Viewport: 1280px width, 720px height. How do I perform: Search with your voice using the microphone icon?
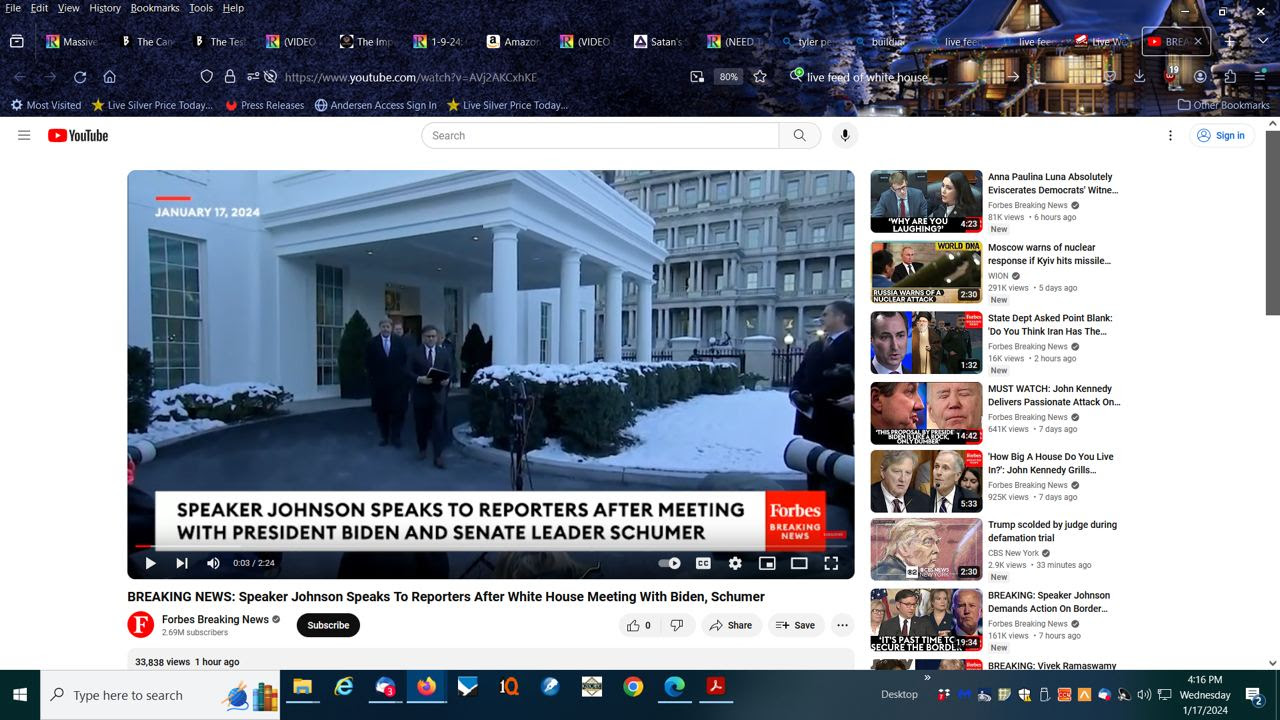[845, 135]
